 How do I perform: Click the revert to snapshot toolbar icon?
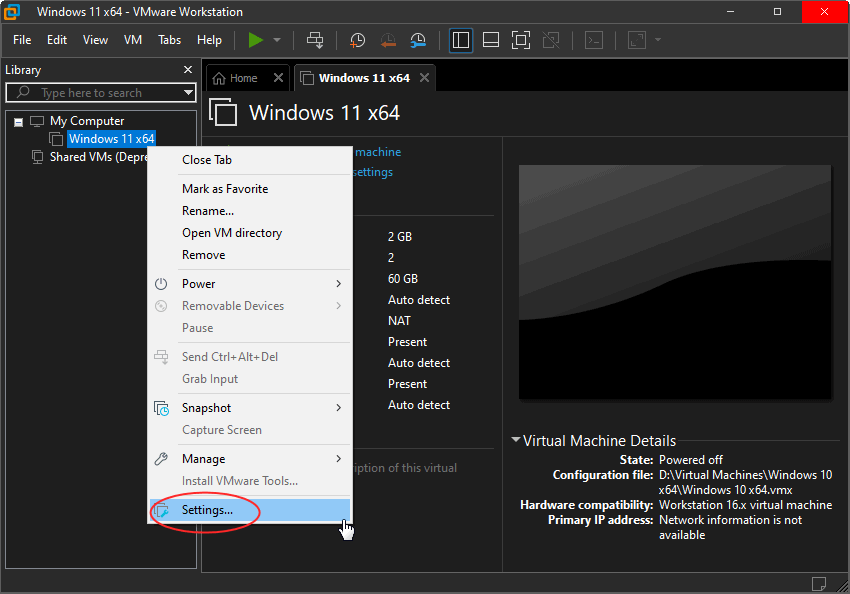point(388,40)
